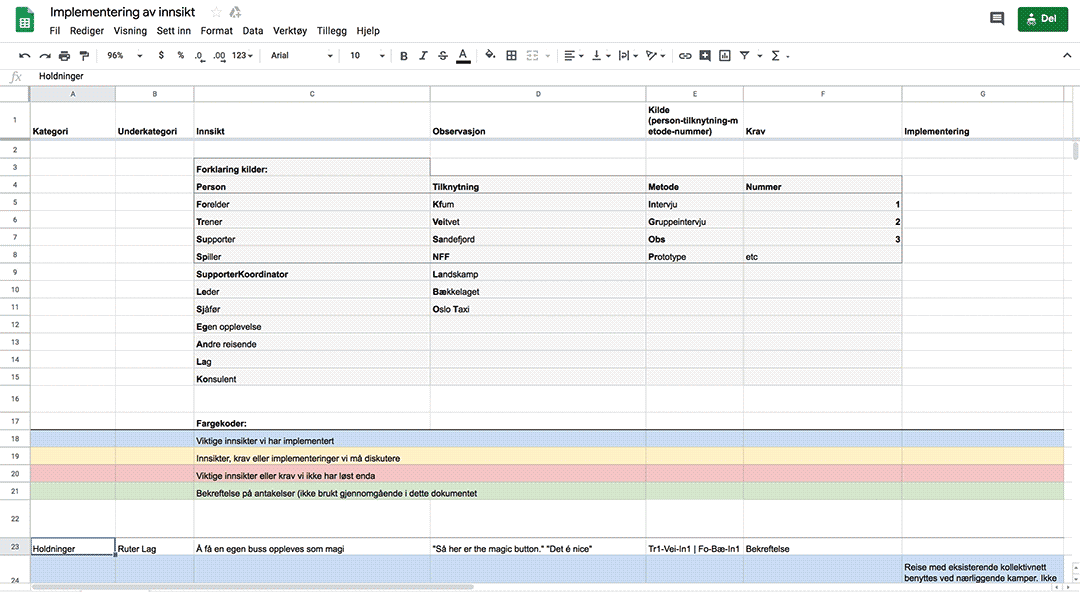This screenshot has width=1080, height=592.
Task: Increase decimal places
Action: [x=219, y=56]
